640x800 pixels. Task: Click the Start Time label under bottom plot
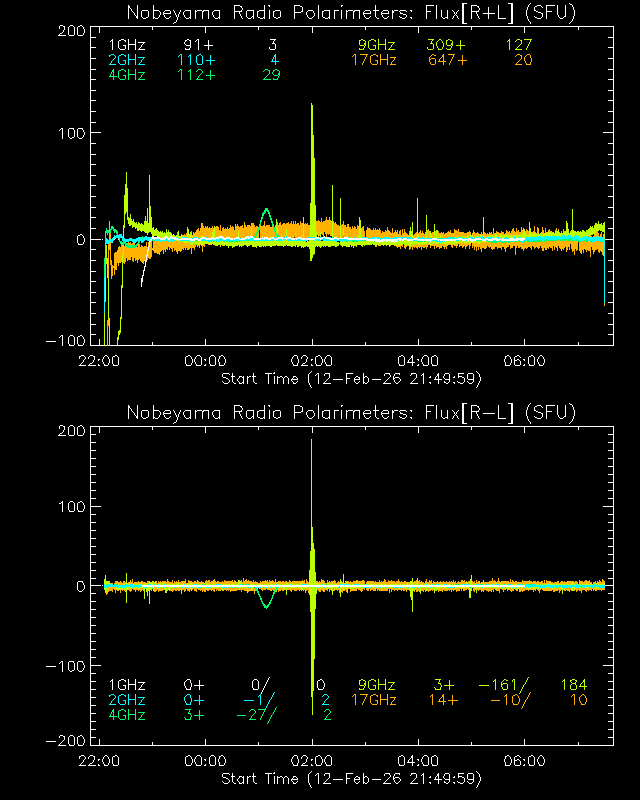350,778
